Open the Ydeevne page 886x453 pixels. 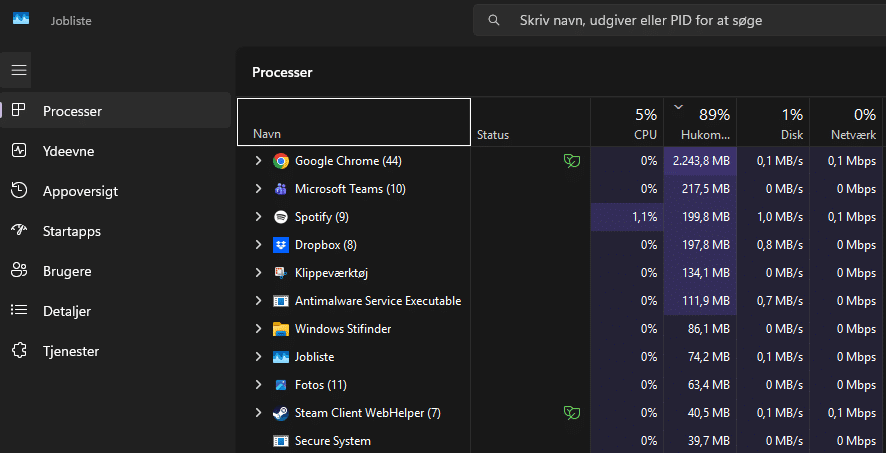click(116, 150)
